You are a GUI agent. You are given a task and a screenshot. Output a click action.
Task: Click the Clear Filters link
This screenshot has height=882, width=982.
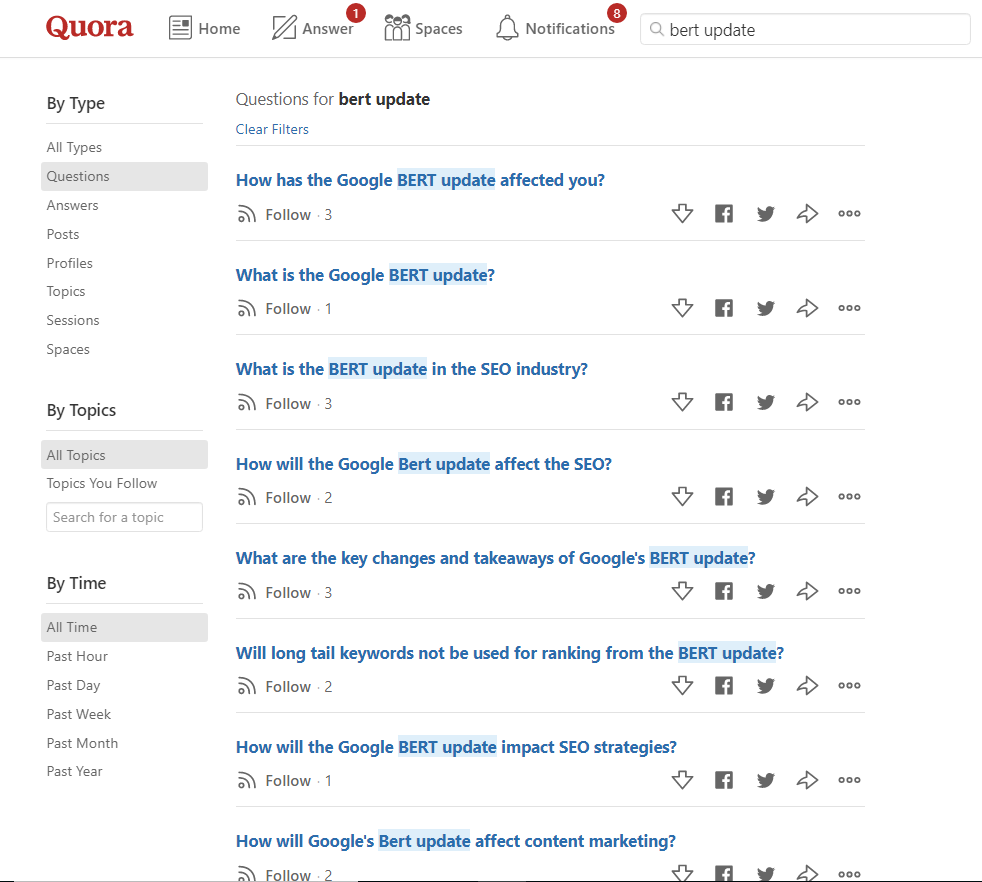point(272,129)
